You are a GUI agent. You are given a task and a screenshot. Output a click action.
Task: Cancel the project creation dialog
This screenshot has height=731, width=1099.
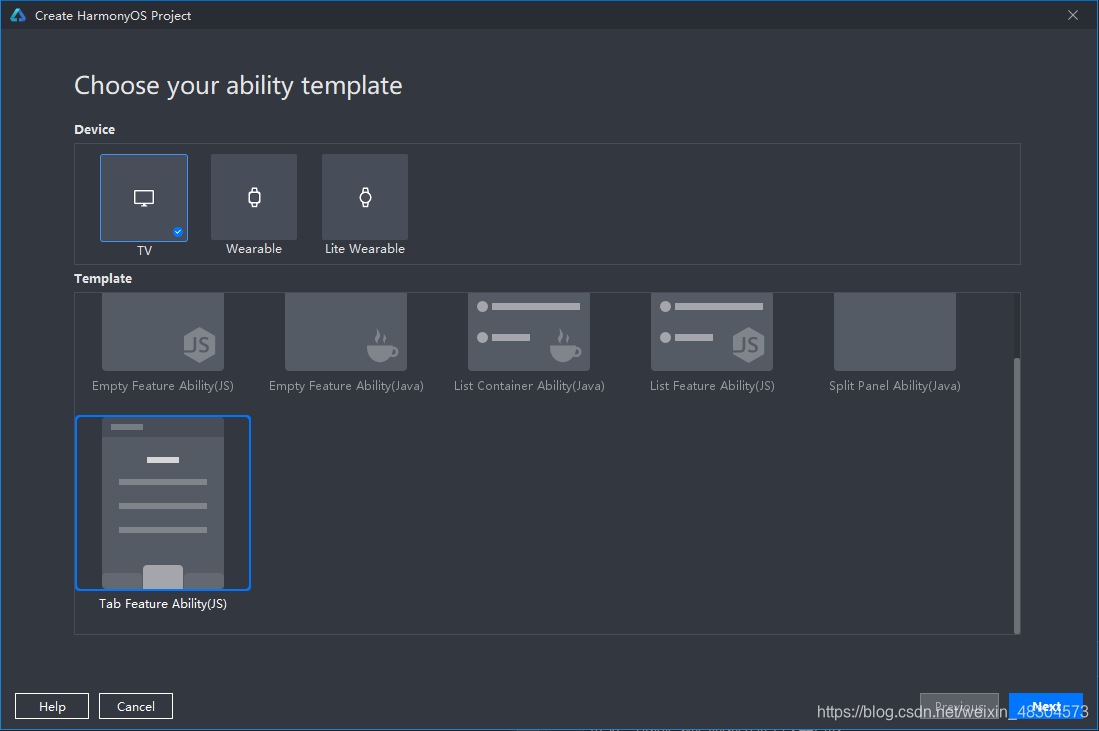click(x=135, y=706)
